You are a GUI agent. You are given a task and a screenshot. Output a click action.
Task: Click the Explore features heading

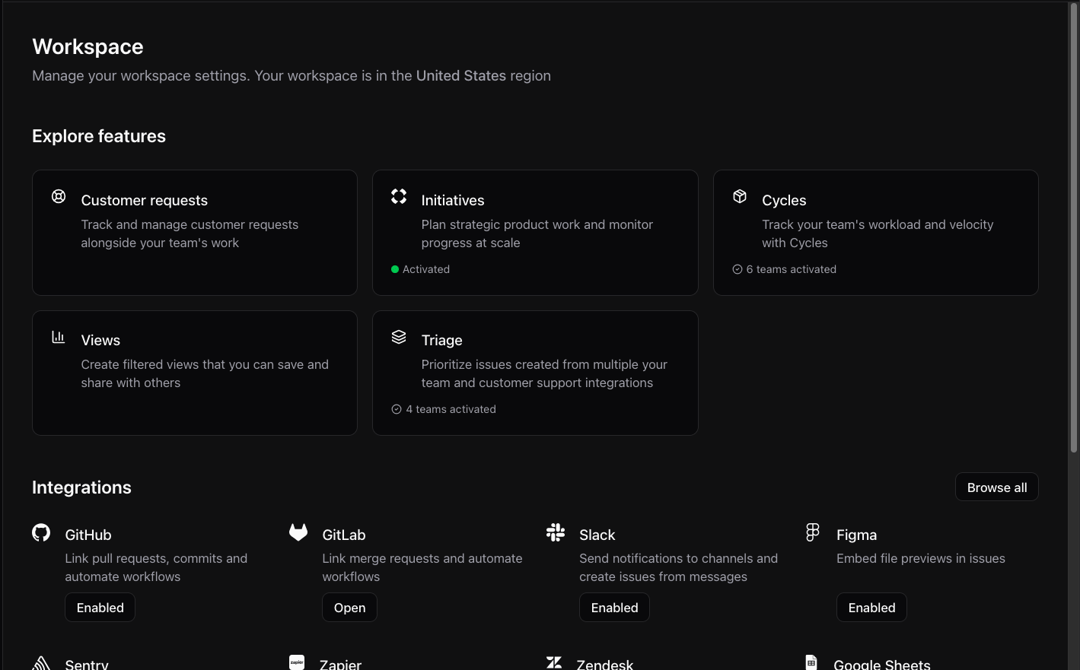(x=98, y=136)
